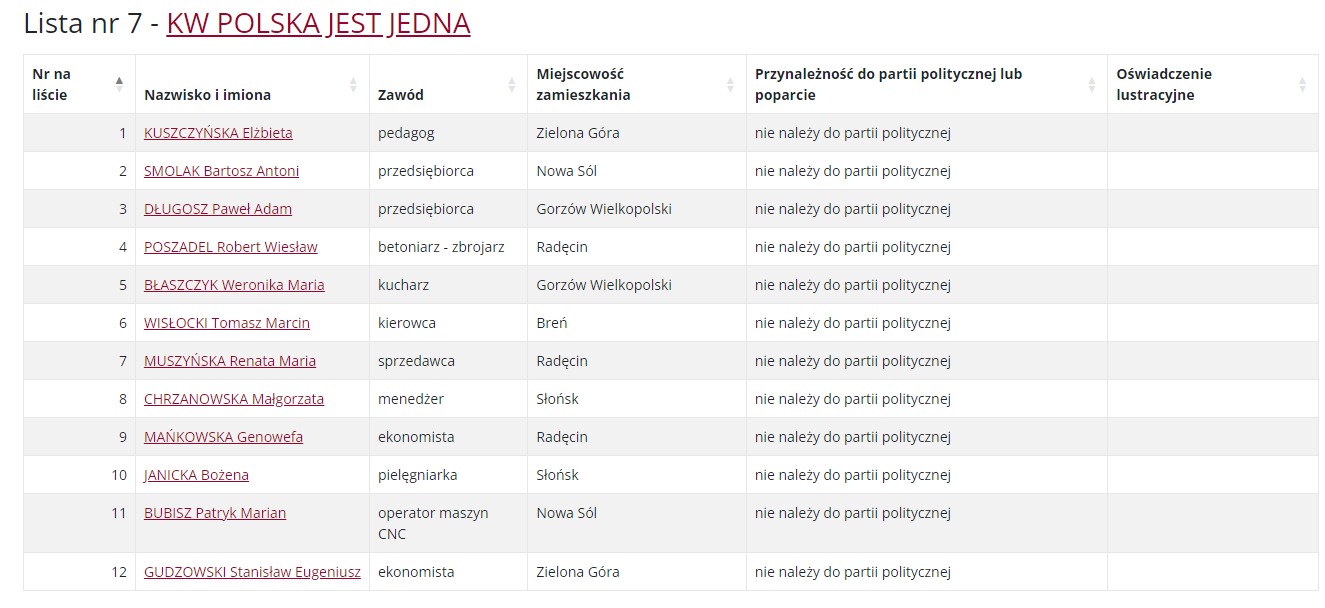Image resolution: width=1325 pixels, height=608 pixels.
Task: Open WISŁOCKI Tomasz Marcin details
Action: [x=227, y=323]
